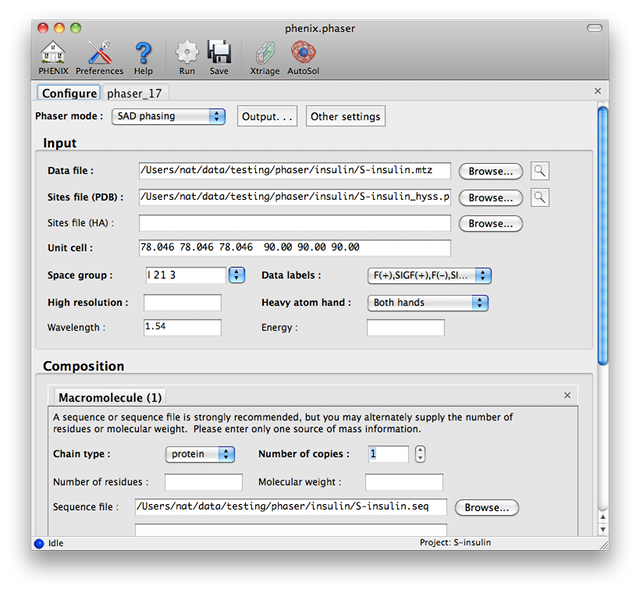Open the Preferences tool icon
Screen dimensions: 640x593
click(x=99, y=53)
